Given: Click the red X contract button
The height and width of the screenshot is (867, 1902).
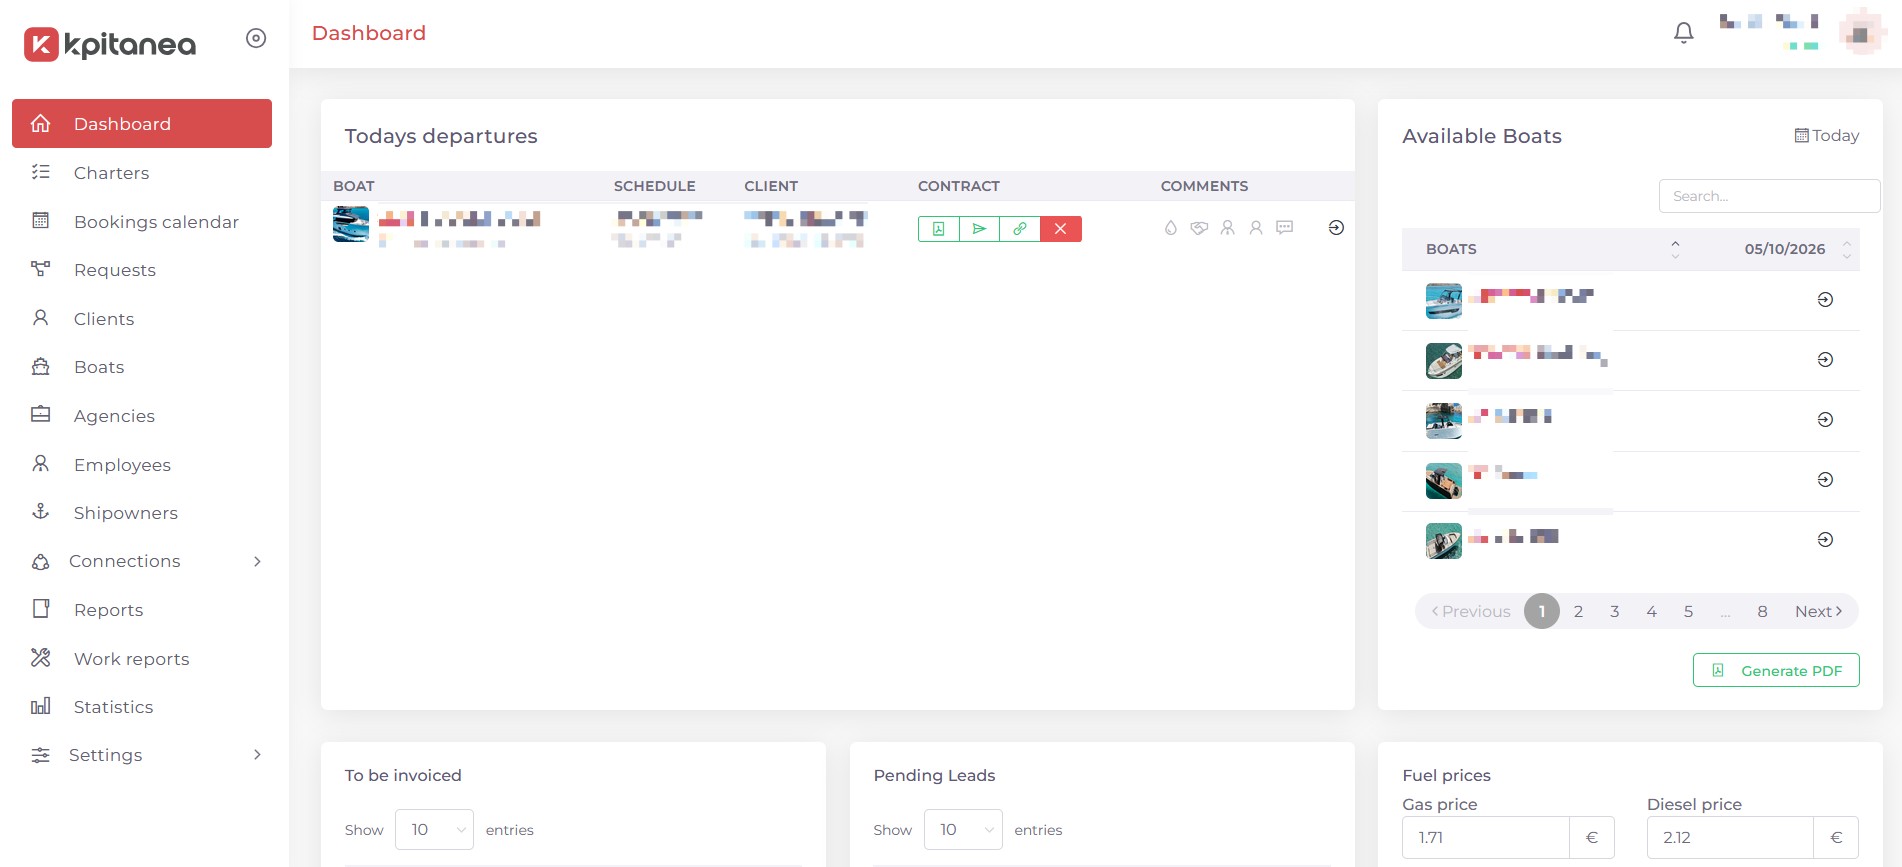Looking at the screenshot, I should 1061,229.
